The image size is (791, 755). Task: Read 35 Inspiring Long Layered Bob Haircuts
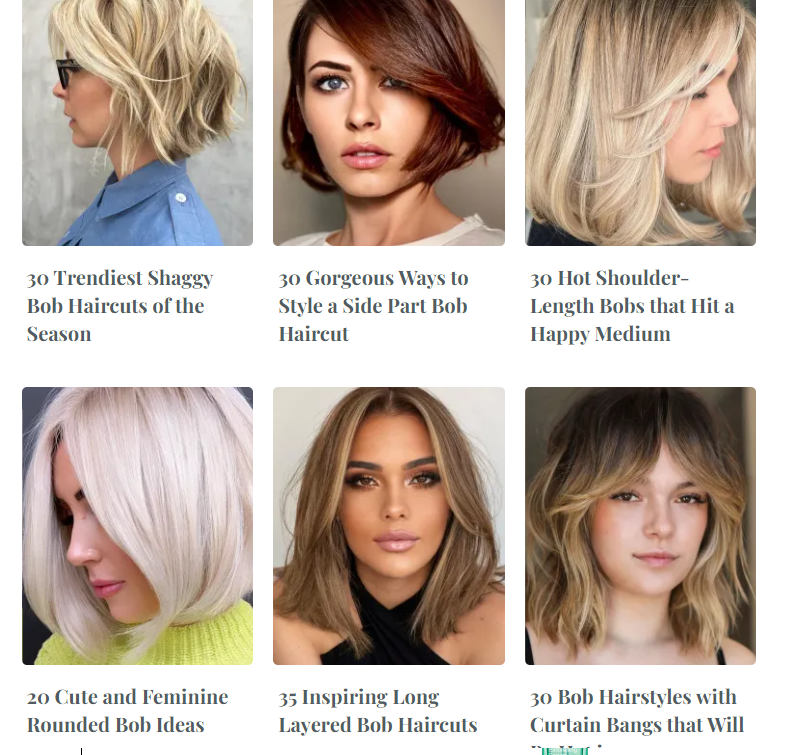(x=378, y=711)
